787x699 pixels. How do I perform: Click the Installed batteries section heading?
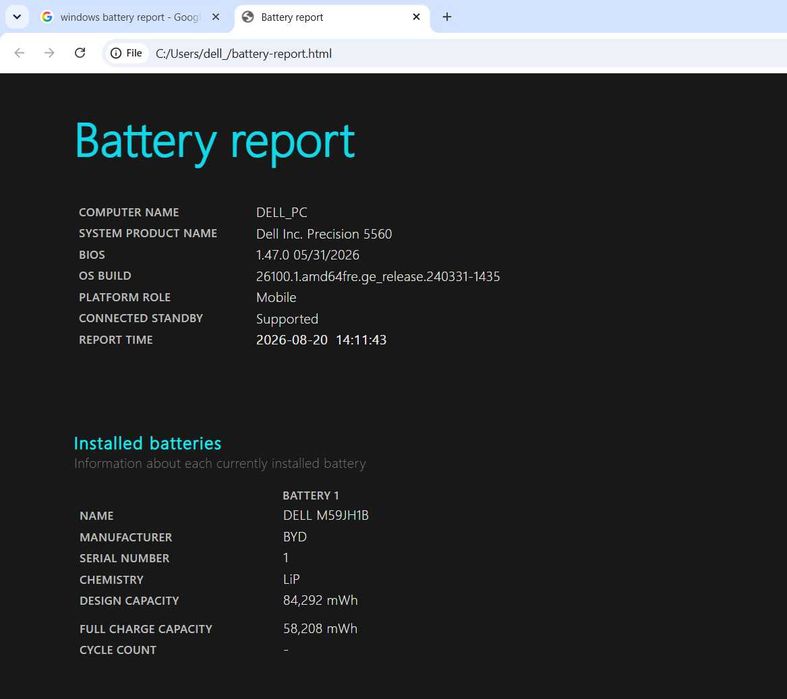point(148,444)
